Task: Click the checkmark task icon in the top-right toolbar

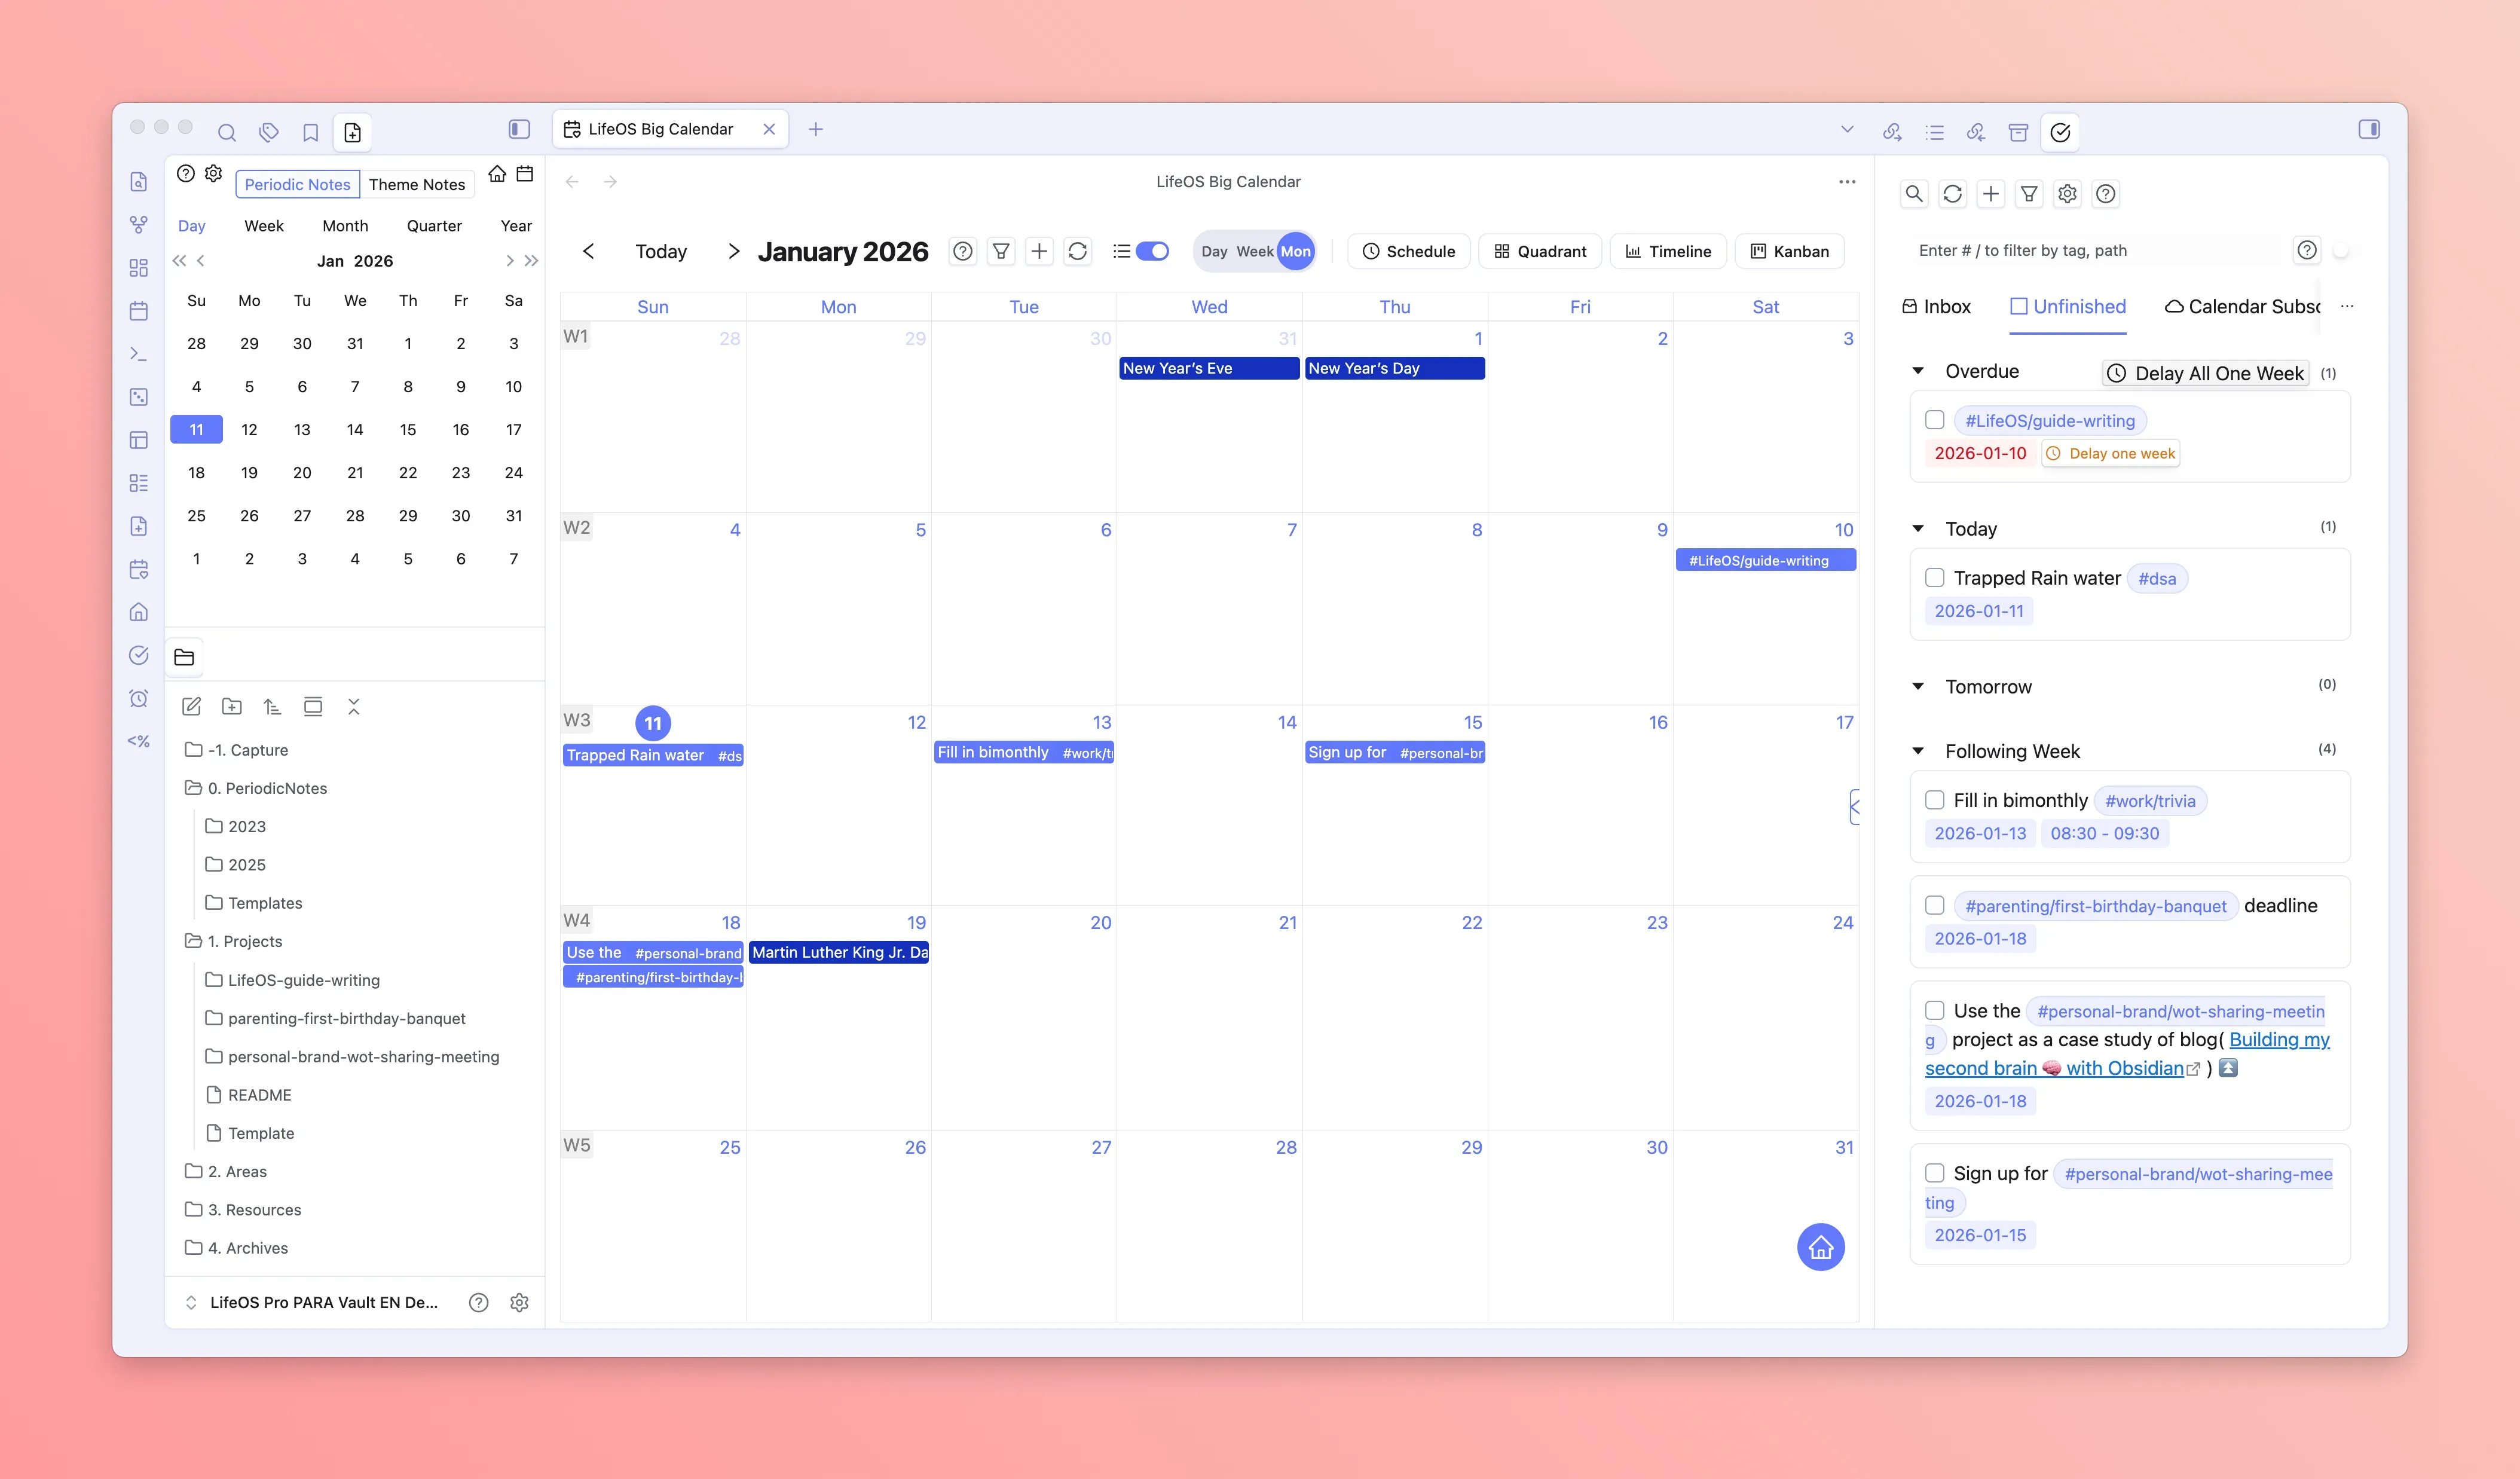Action: [2060, 131]
